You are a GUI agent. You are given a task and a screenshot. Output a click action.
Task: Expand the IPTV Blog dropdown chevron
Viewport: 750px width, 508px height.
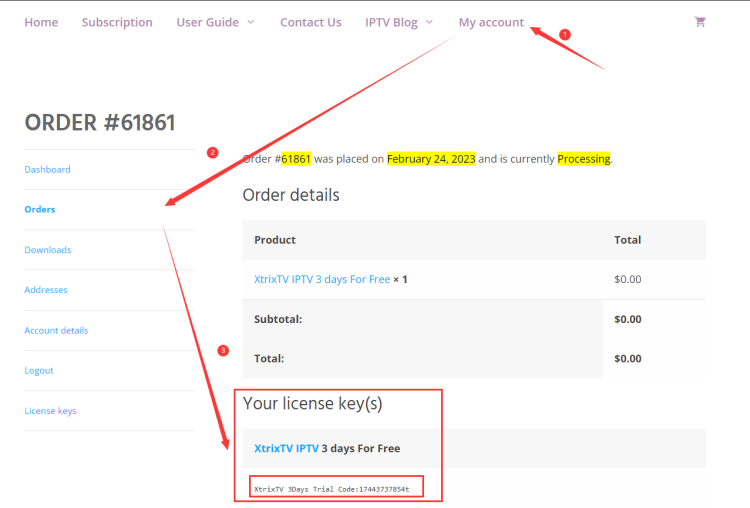(430, 22)
